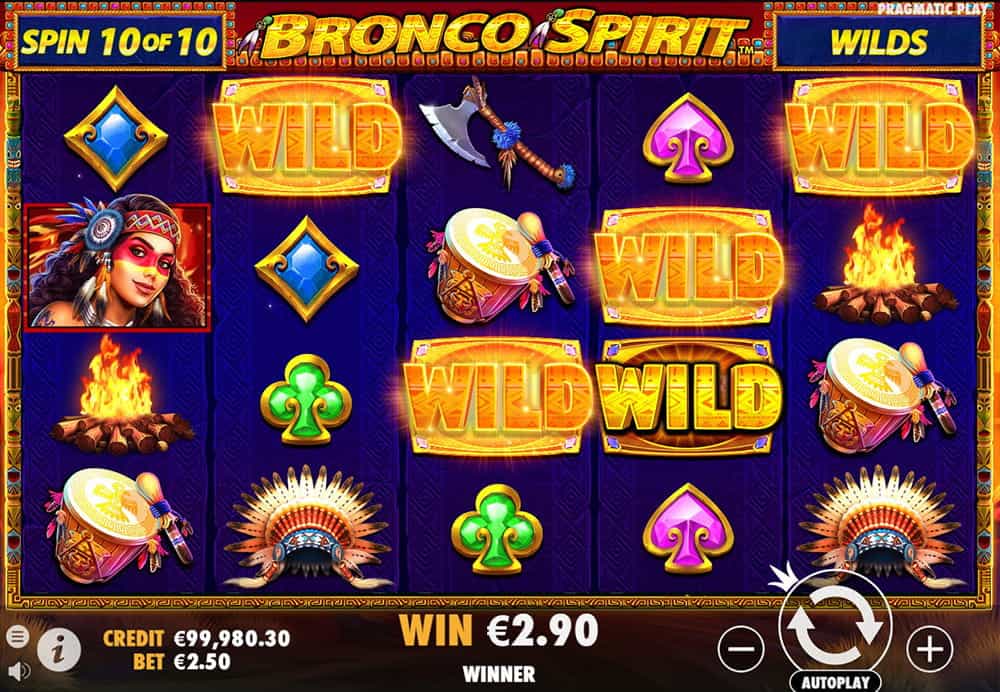Open the game info 'i' icon
Image resolution: width=1000 pixels, height=692 pixels.
click(x=59, y=650)
